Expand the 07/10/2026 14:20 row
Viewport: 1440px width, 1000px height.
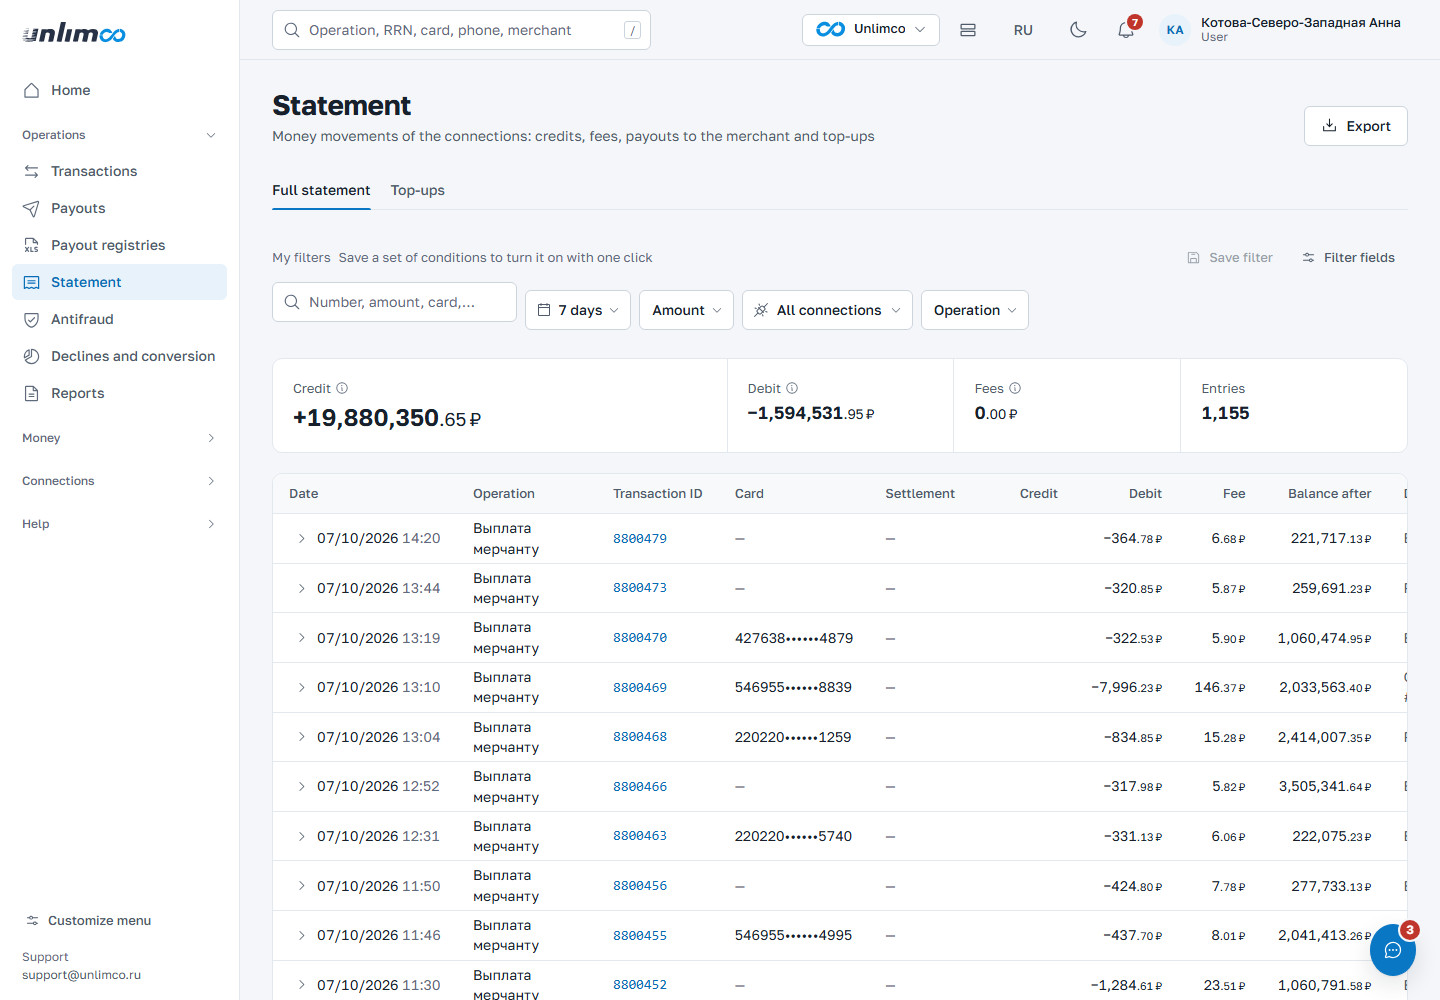tap(301, 538)
